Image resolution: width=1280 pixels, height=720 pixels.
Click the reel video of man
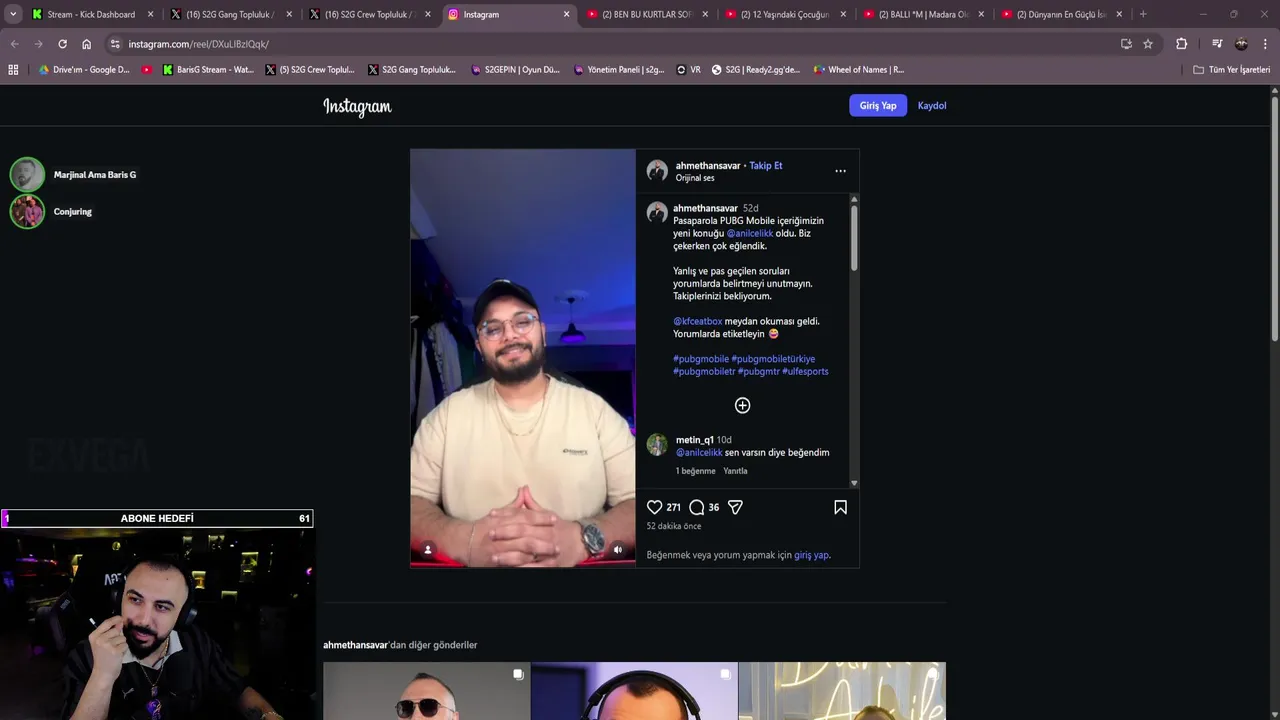coord(522,358)
